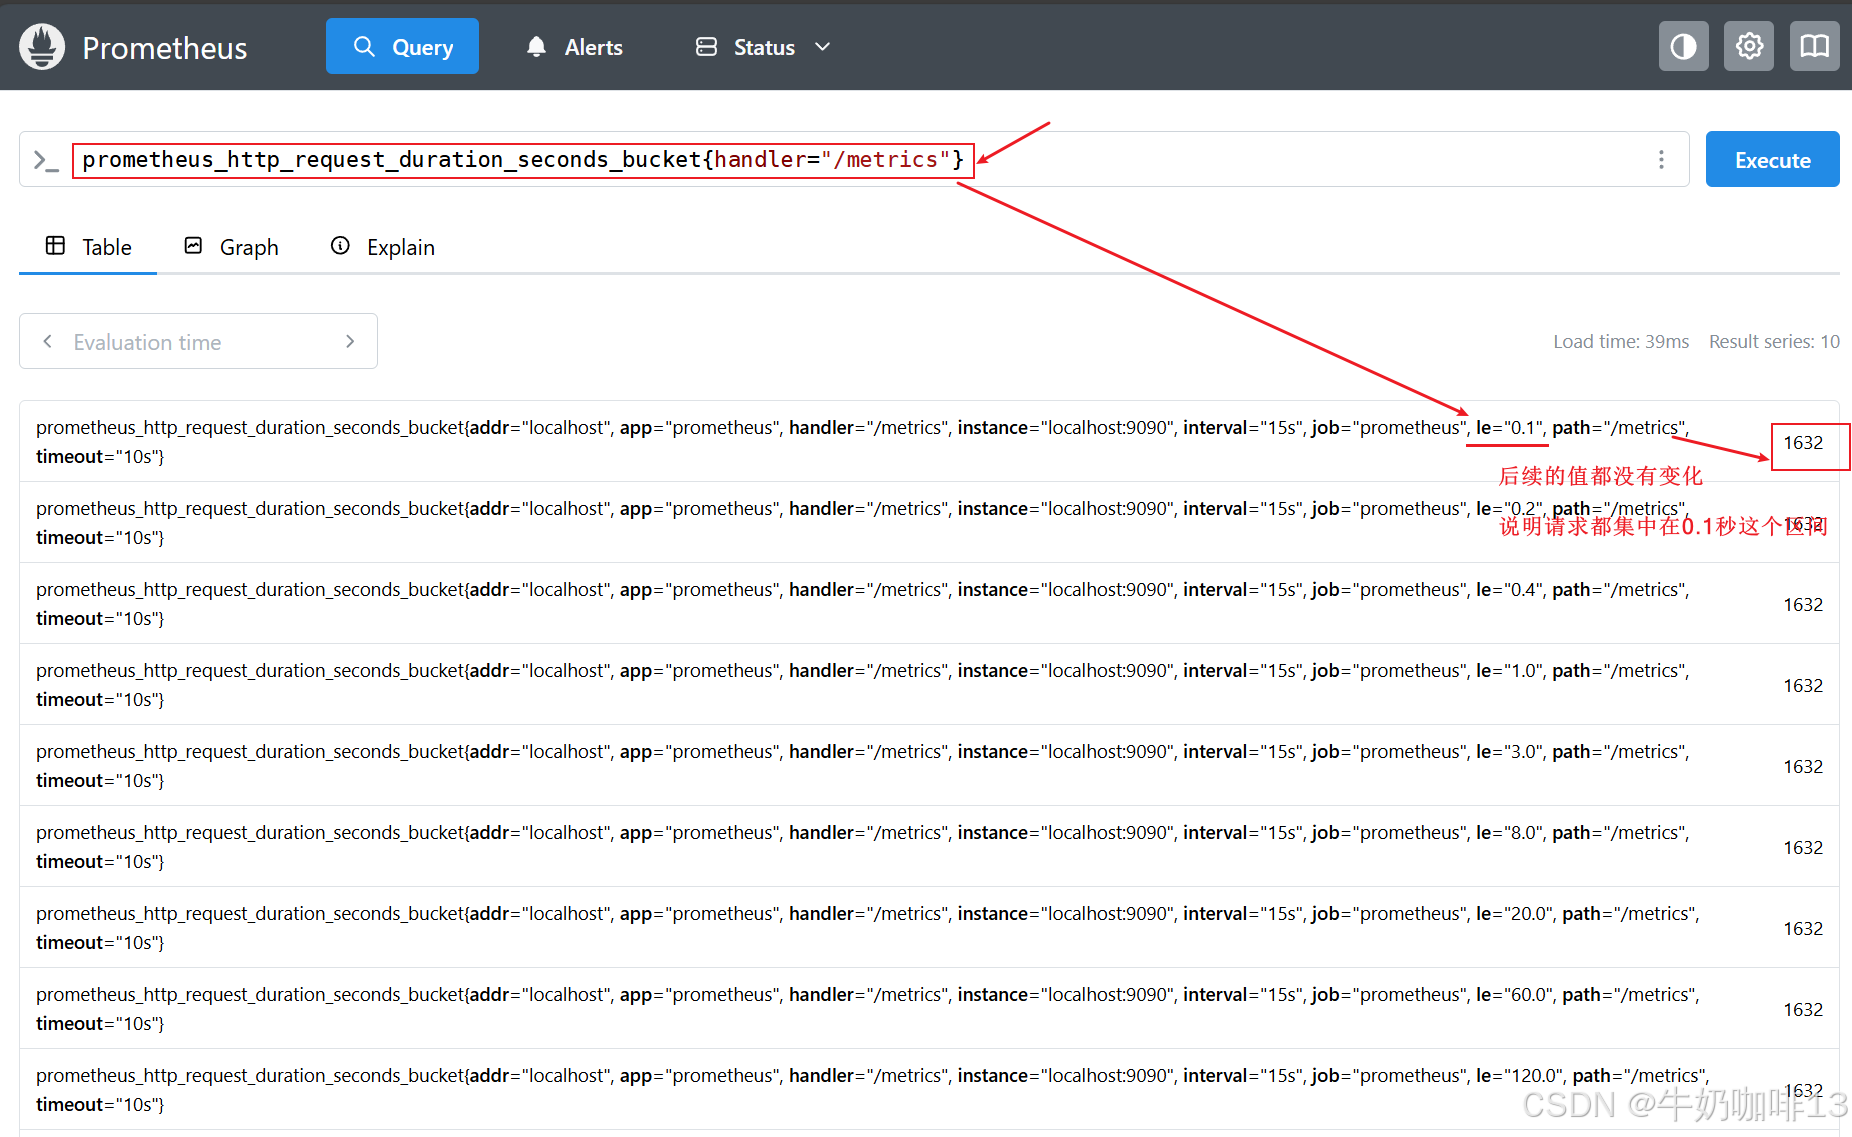
Task: Expand the Status dropdown menu
Action: (x=763, y=47)
